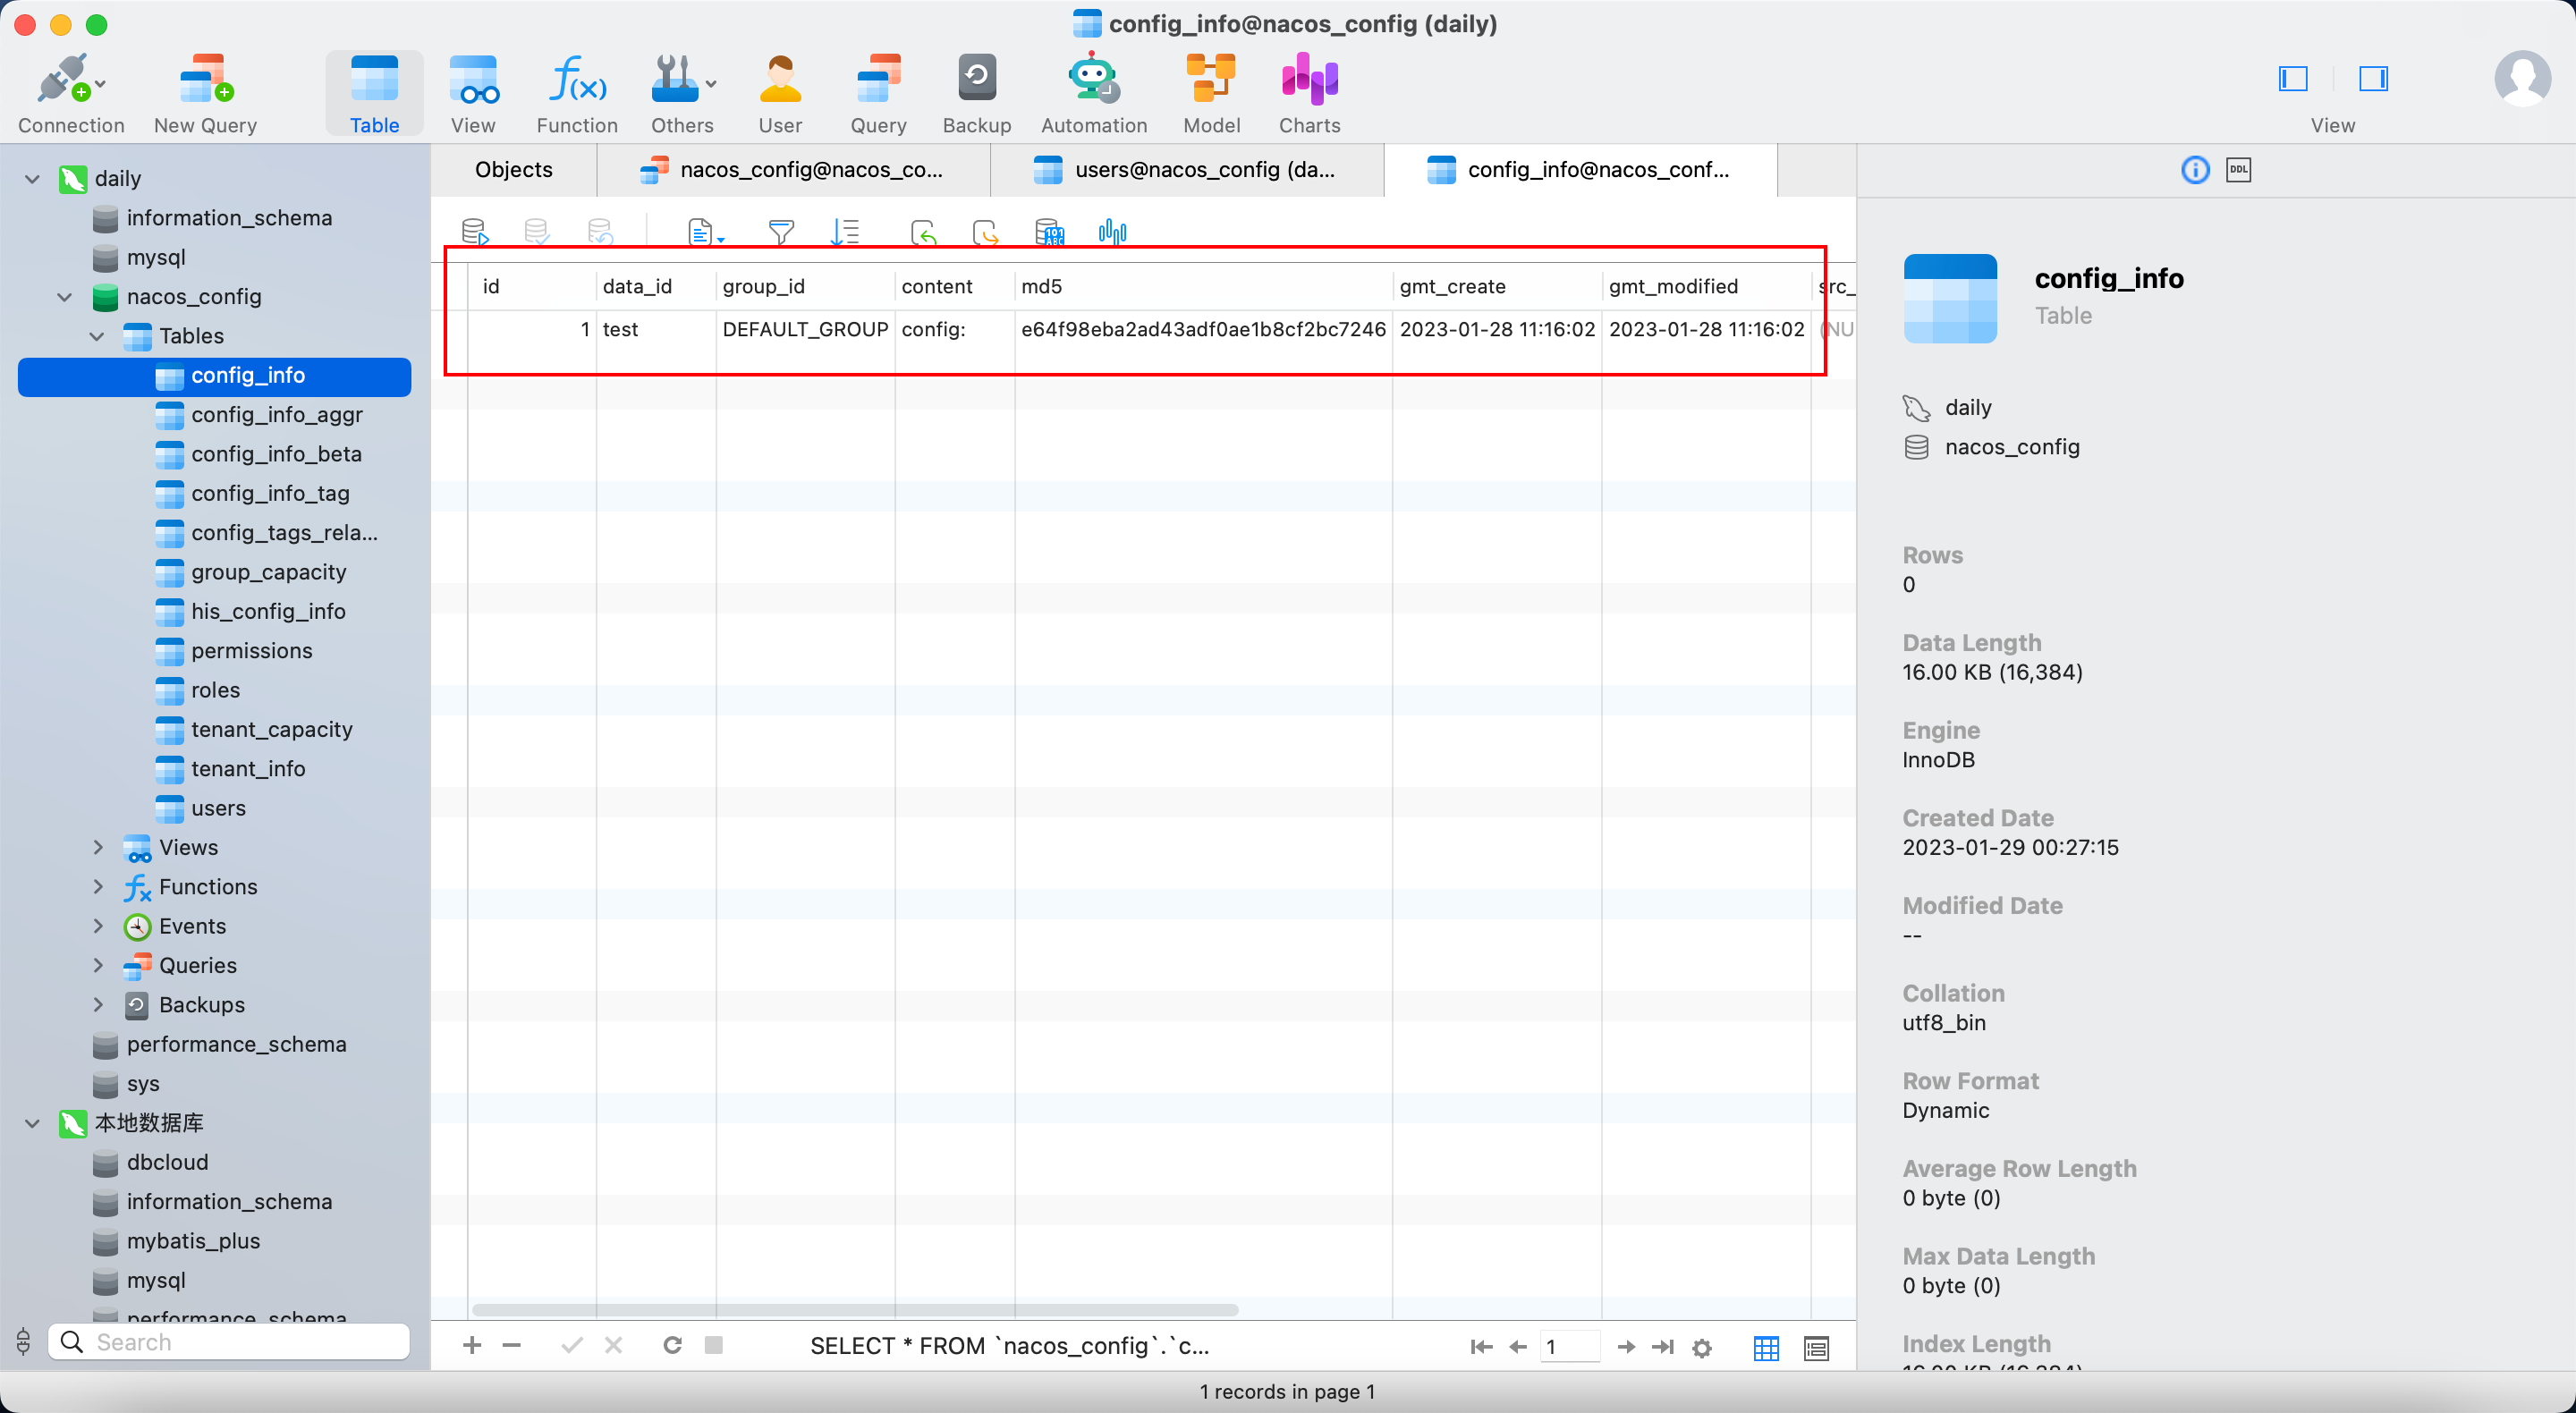Collapse the Tables node
Screen dimensions: 2576x1413
point(97,336)
